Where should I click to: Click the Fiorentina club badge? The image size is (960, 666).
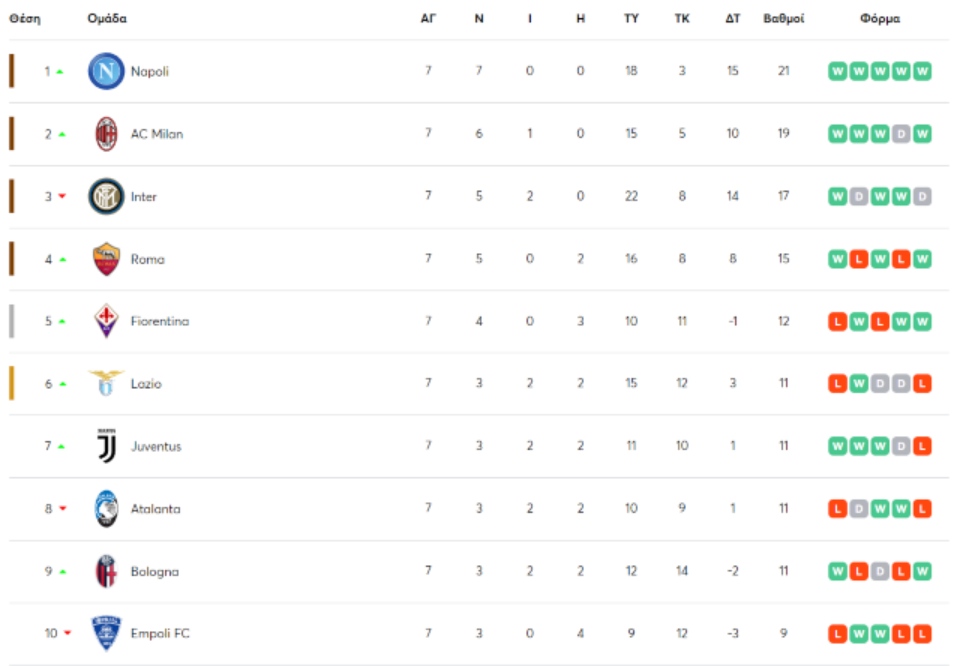pos(106,321)
